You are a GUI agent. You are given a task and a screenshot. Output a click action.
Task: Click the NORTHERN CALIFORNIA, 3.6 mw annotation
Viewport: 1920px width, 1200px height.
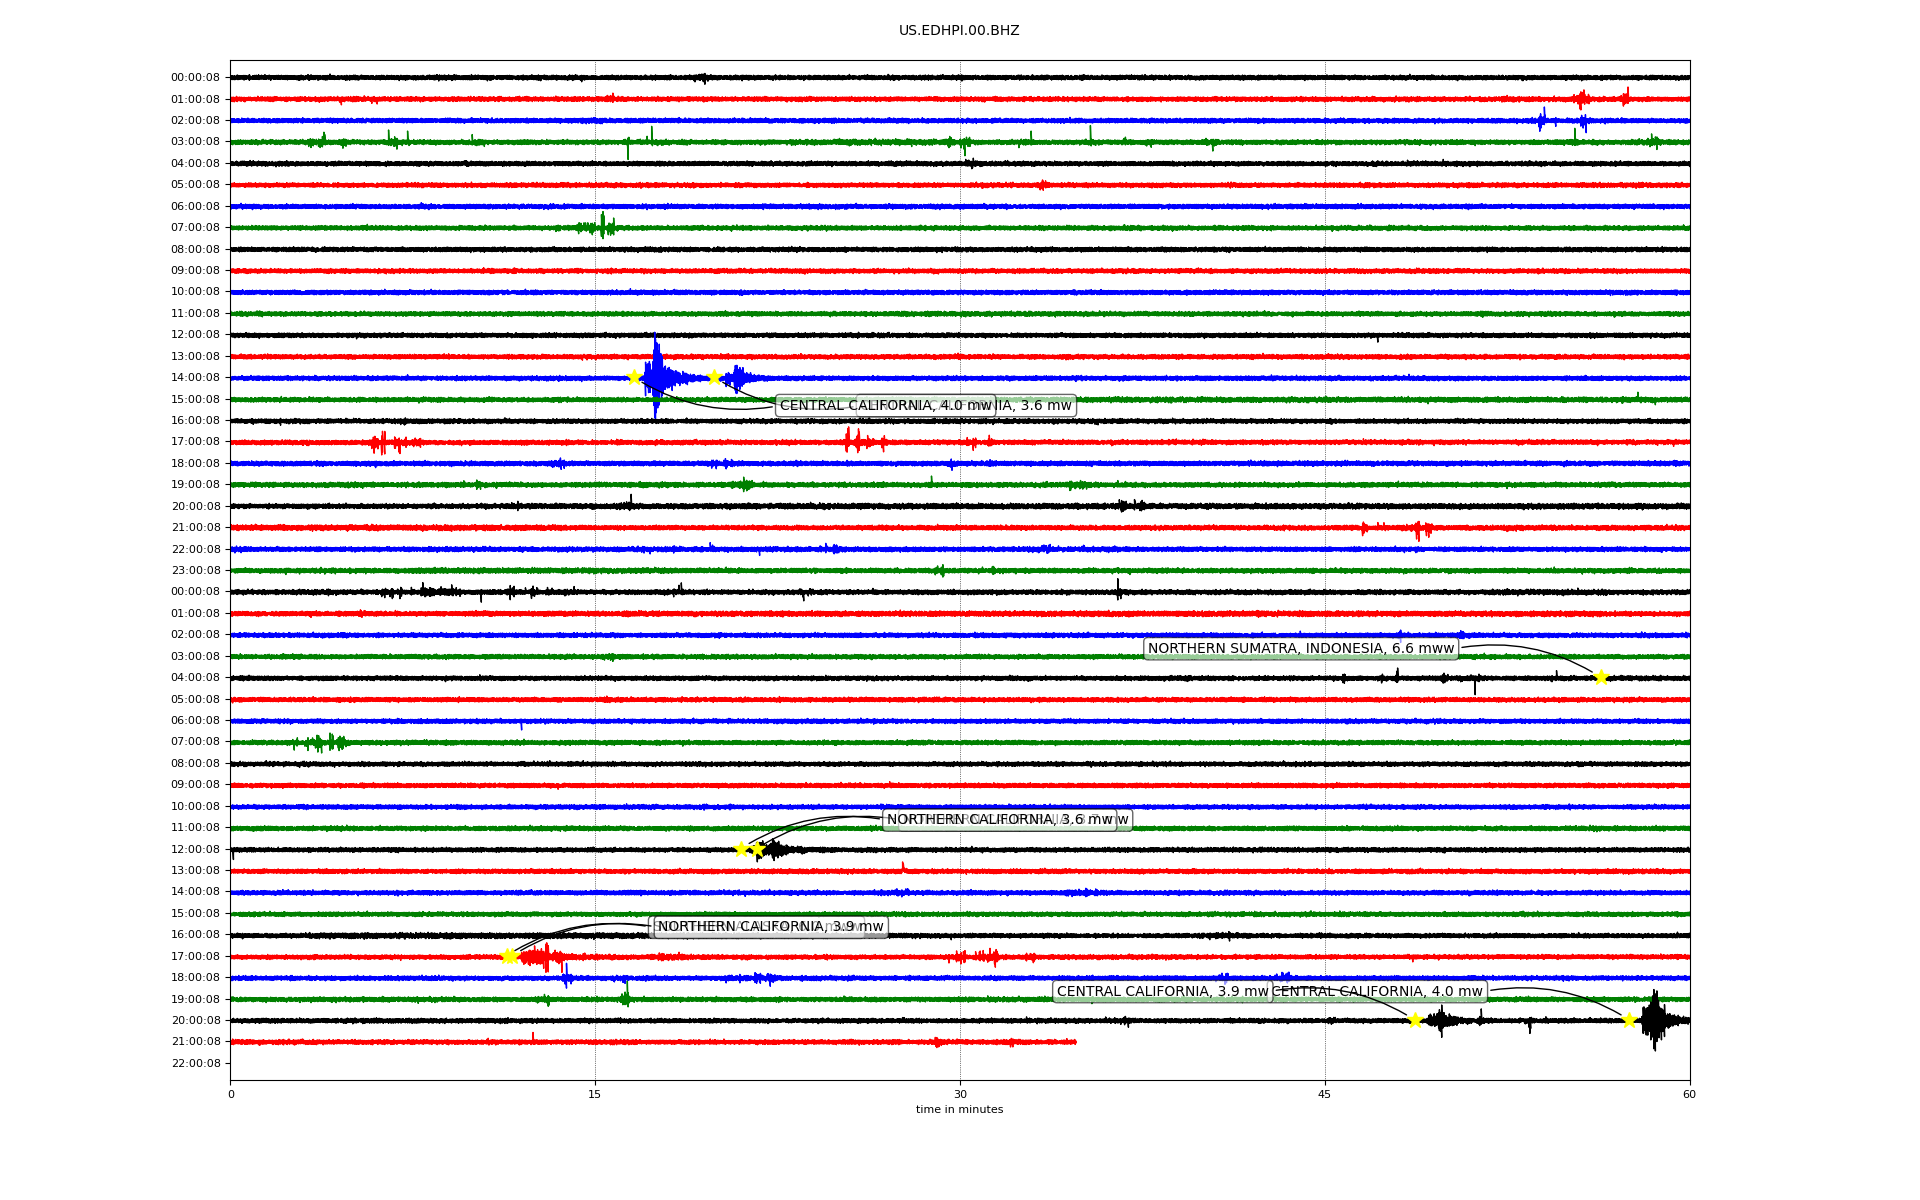point(1000,820)
